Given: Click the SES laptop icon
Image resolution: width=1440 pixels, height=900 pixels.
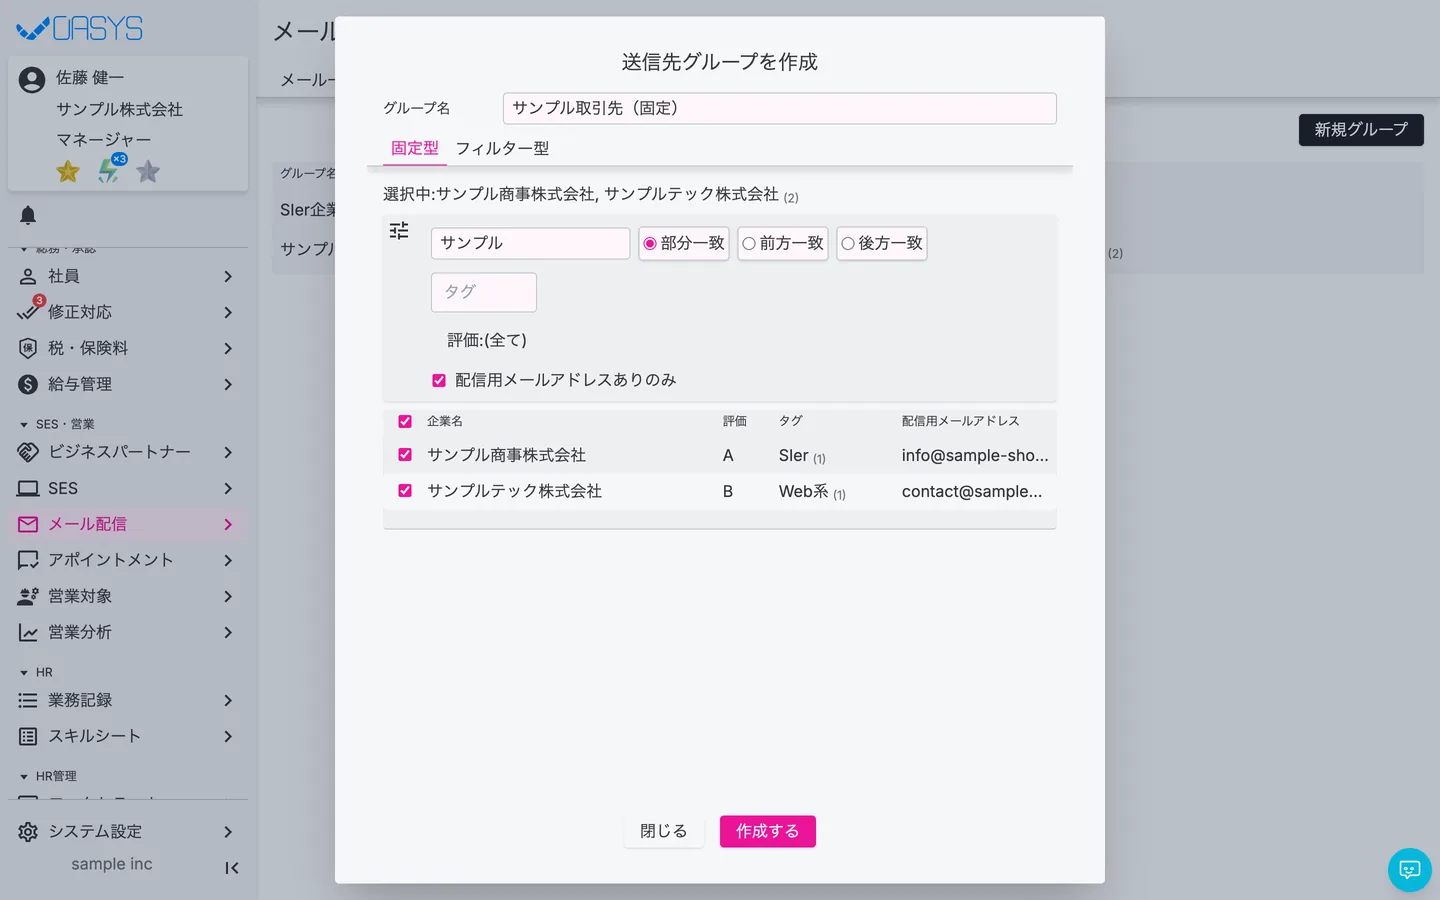Looking at the screenshot, I should click(x=28, y=488).
